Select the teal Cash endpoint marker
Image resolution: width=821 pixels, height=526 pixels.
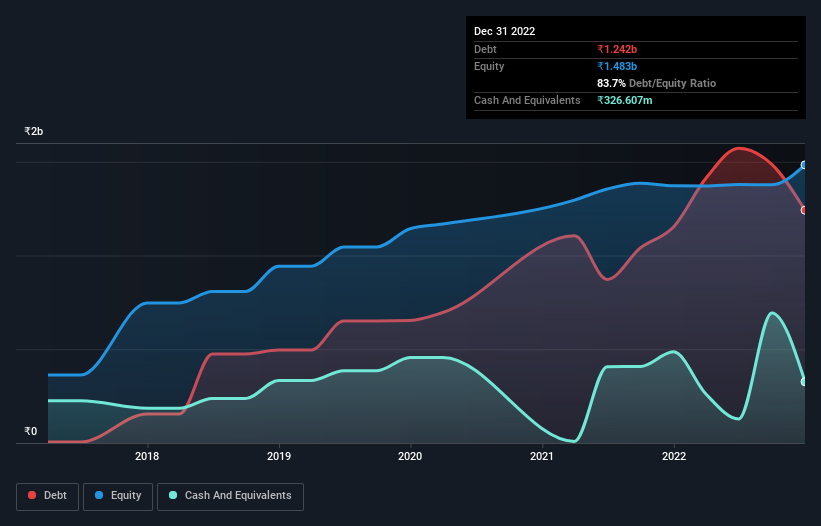coord(804,382)
